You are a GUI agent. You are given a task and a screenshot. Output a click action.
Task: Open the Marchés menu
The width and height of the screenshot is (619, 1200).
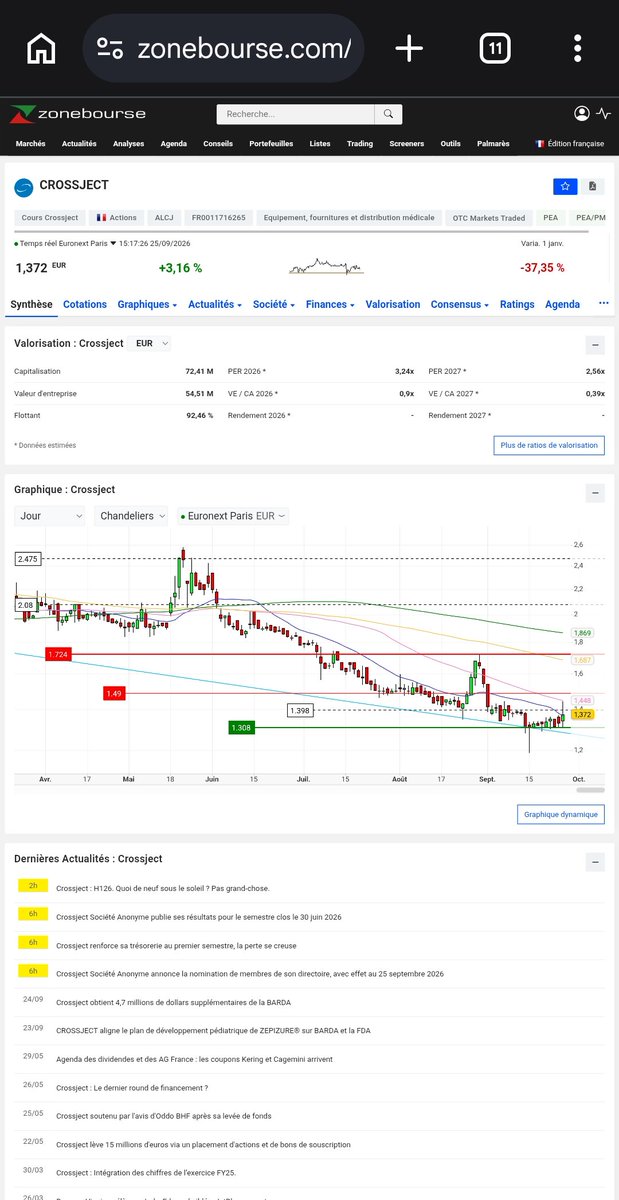click(x=31, y=143)
